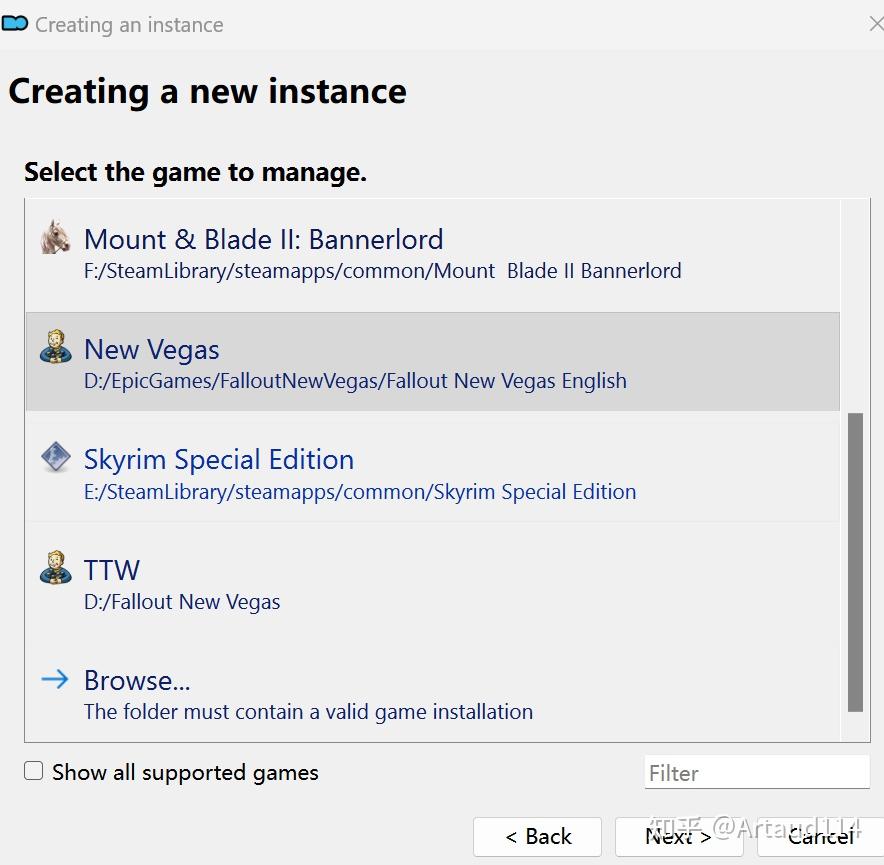Click the E:/SteamLibrary Skyrim path text
The height and width of the screenshot is (865, 884).
(360, 492)
